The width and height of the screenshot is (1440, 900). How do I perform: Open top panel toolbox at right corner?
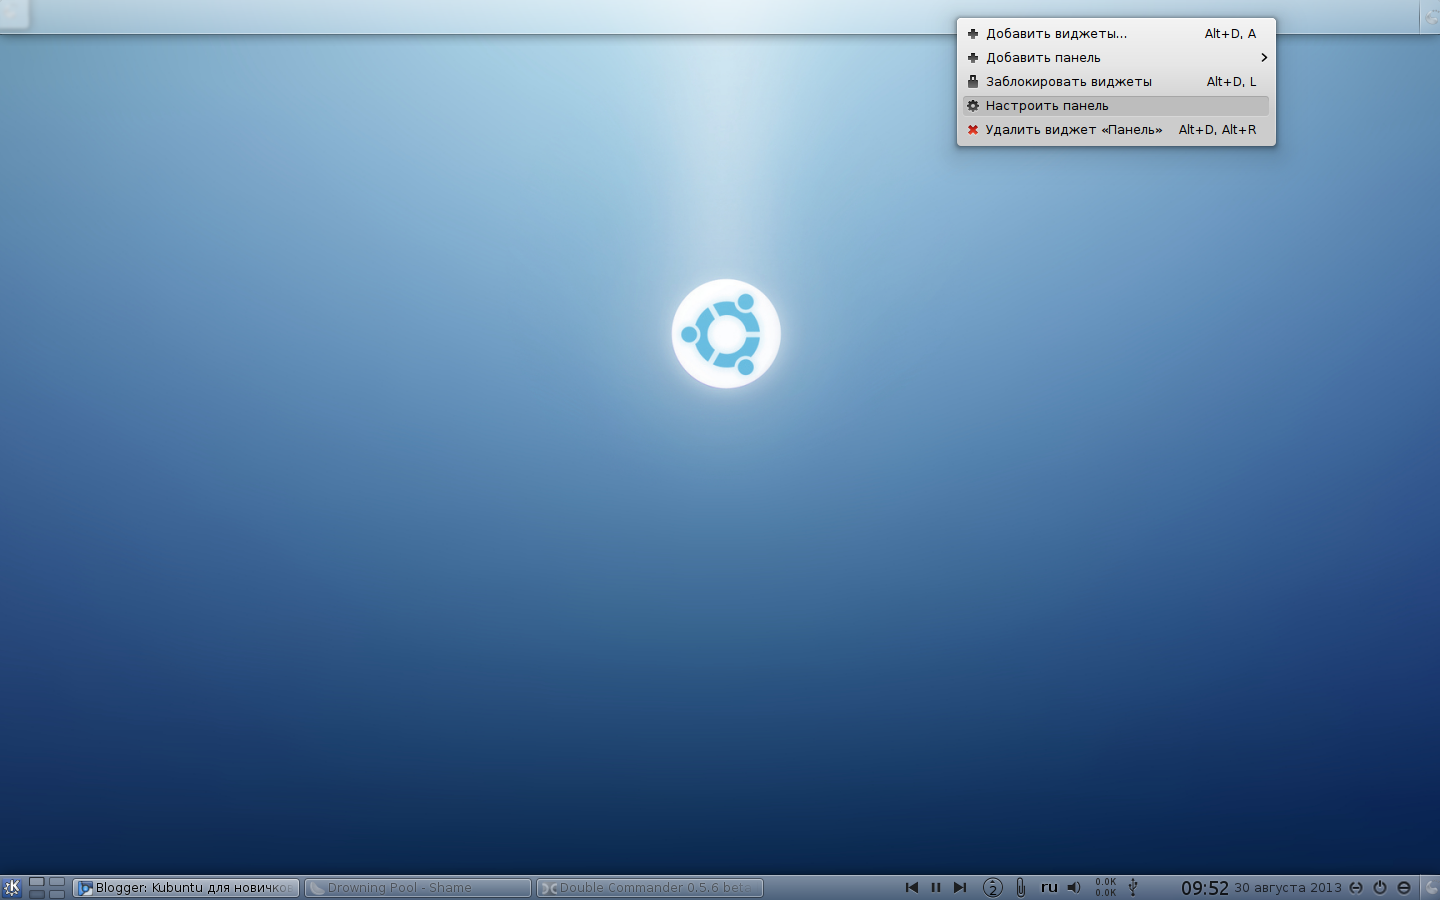point(1430,17)
